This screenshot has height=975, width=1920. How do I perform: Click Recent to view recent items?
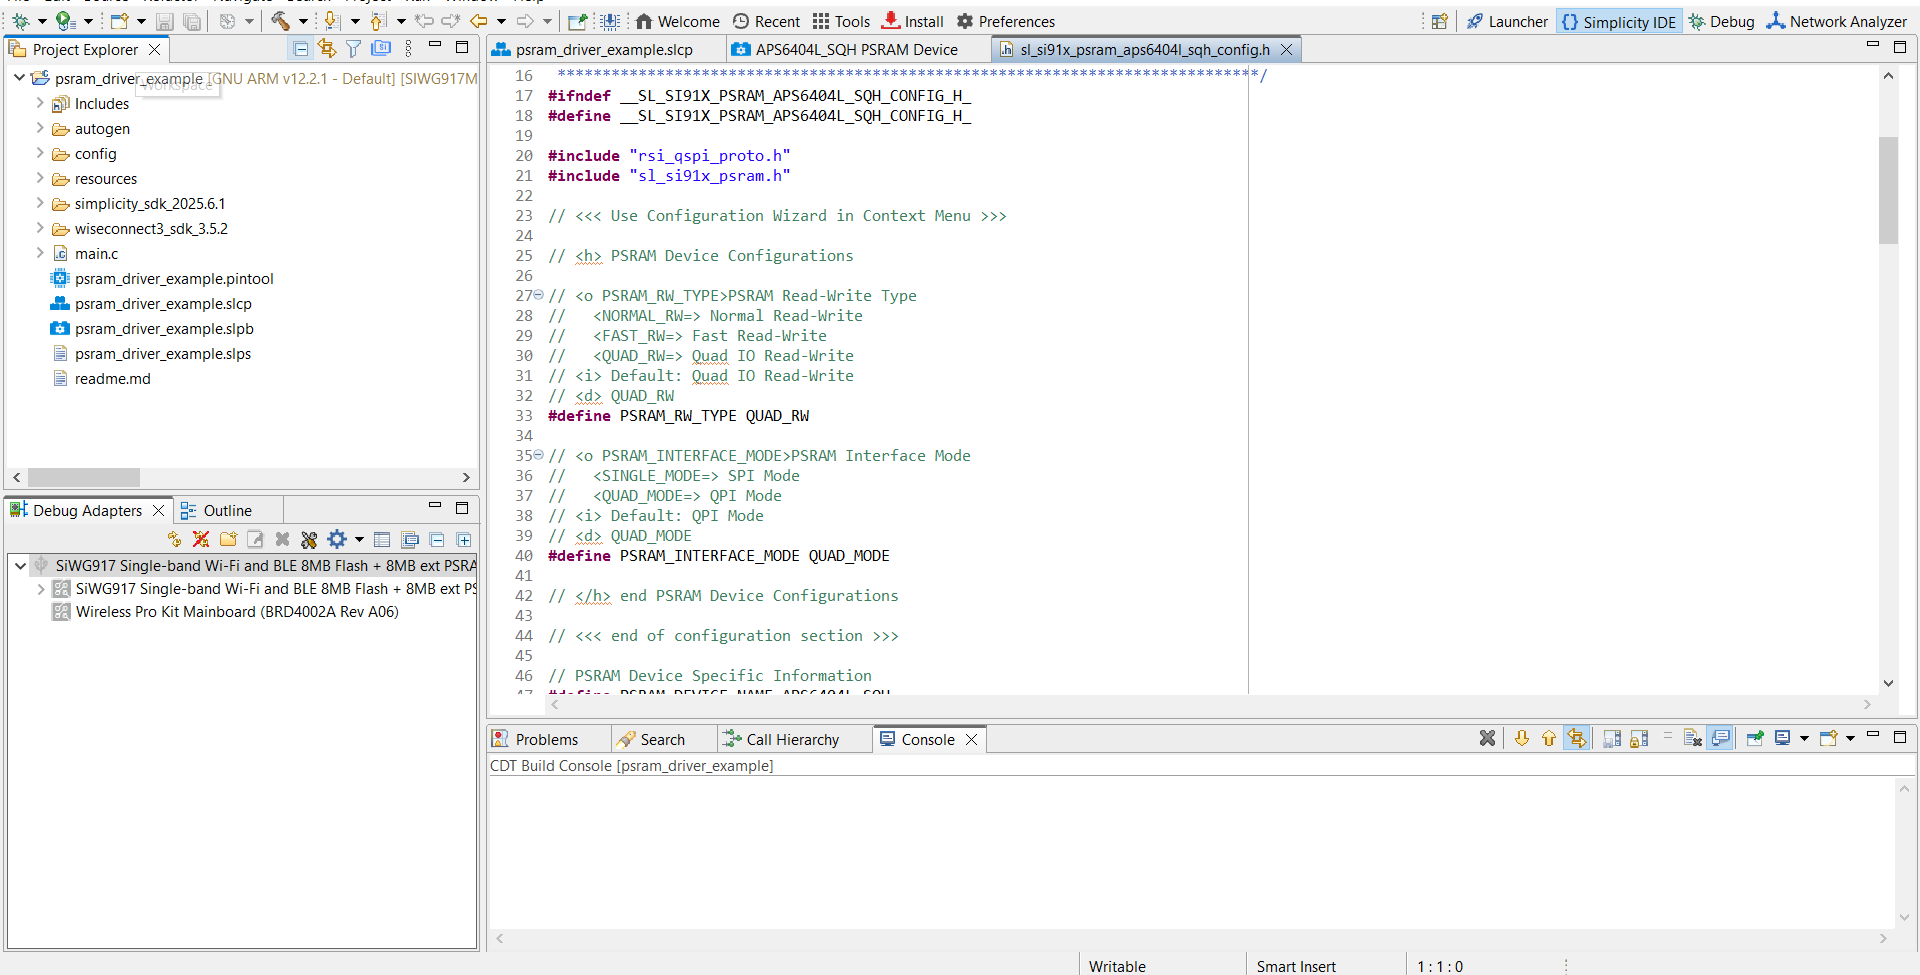[x=766, y=21]
